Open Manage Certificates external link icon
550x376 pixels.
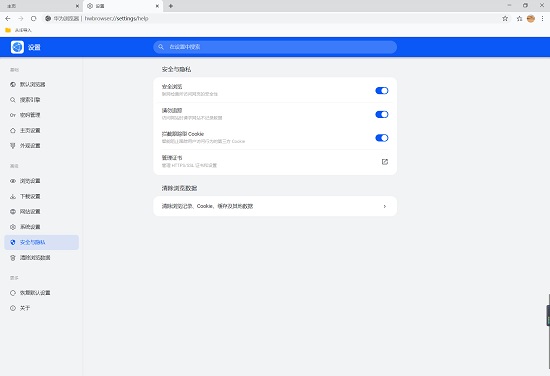click(x=385, y=162)
